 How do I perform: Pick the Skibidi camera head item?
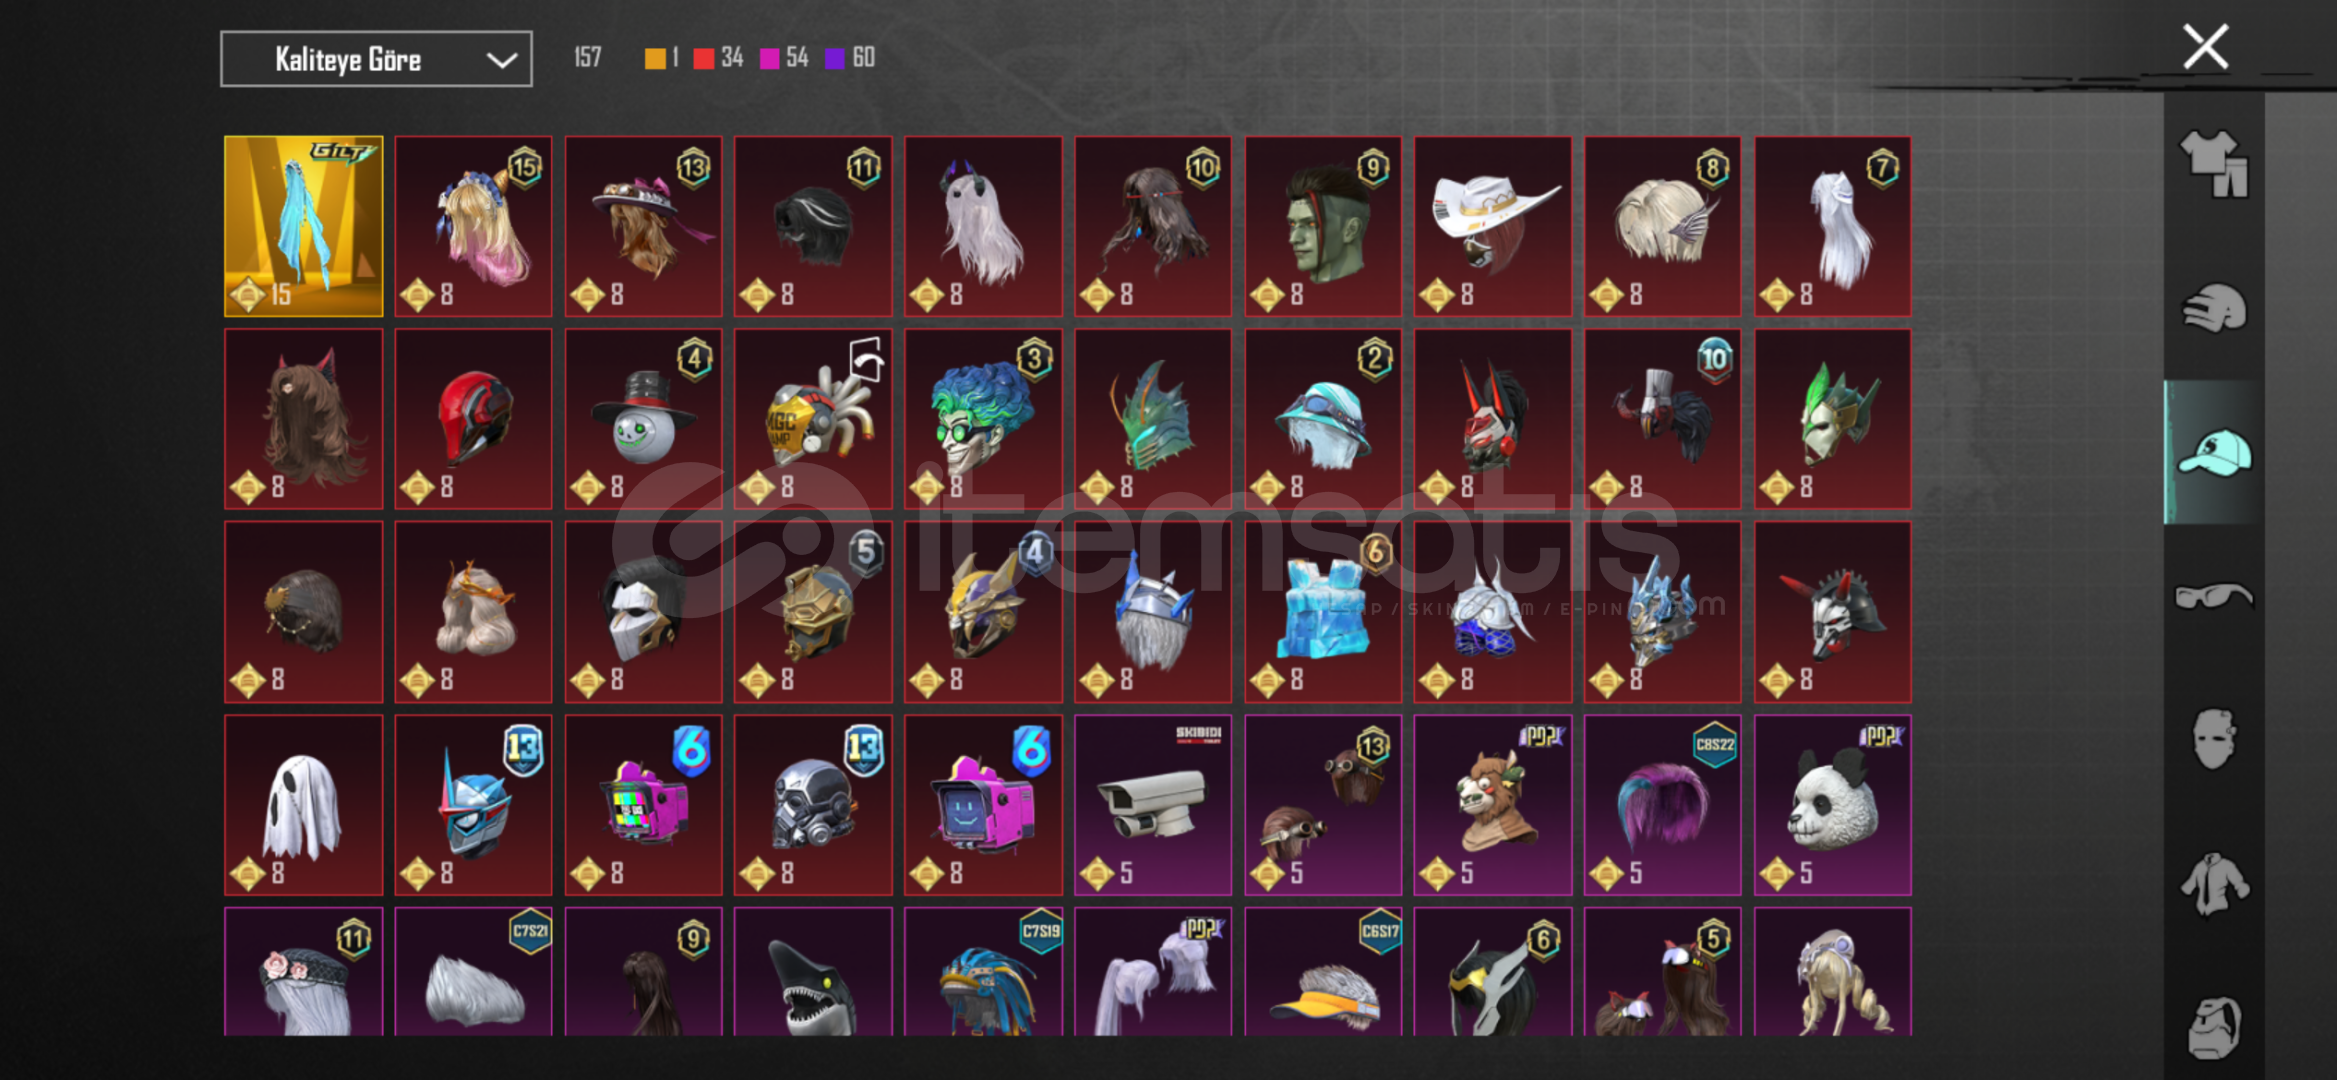(x=1152, y=804)
